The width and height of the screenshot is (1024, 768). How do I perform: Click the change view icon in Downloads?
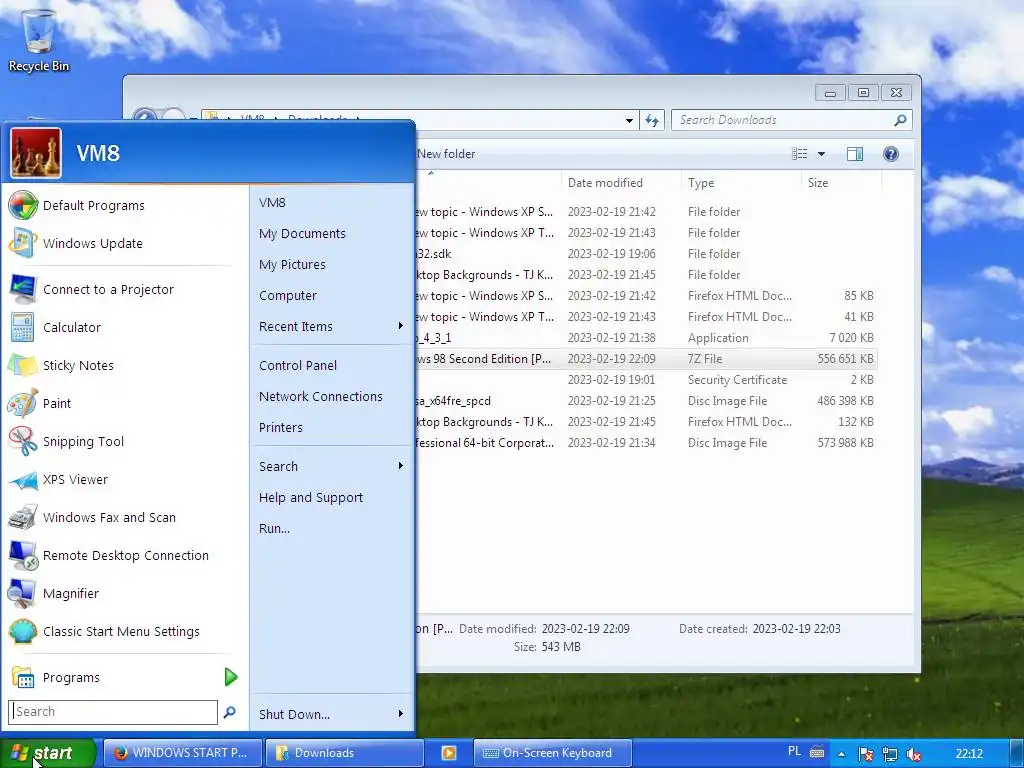(799, 154)
